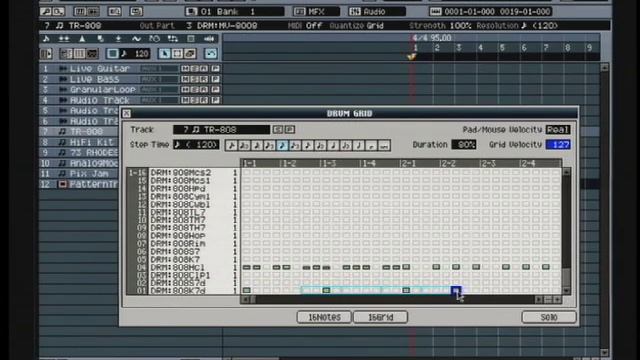Open the MFX section in top bar
Screen dimensions: 640x360
pyautogui.click(x=317, y=12)
